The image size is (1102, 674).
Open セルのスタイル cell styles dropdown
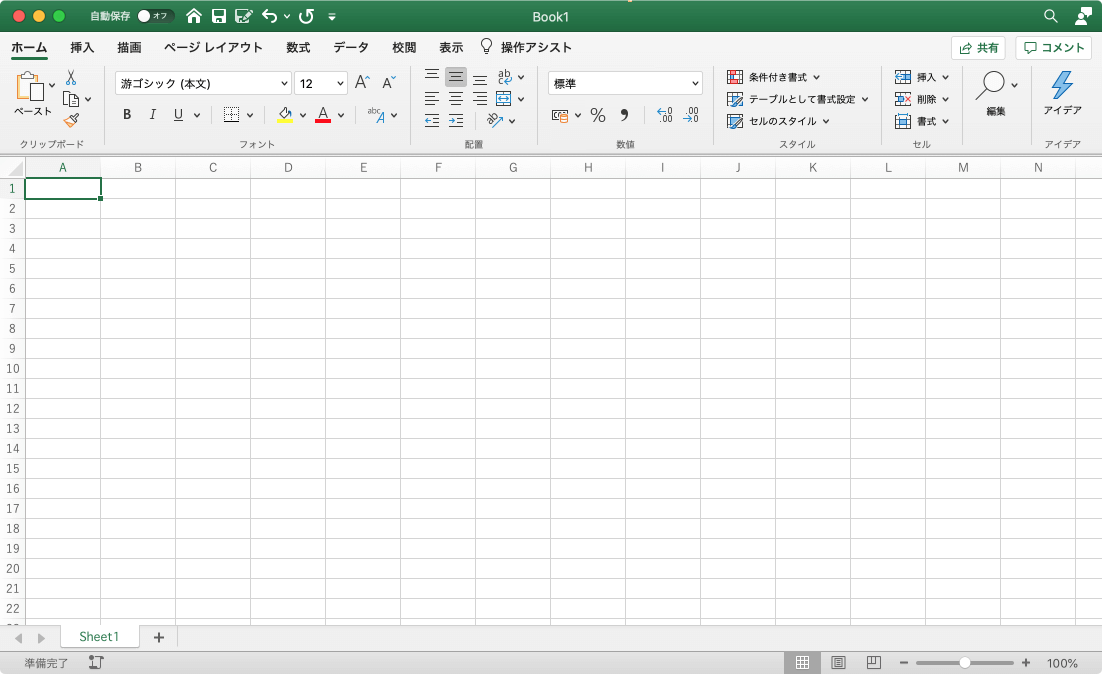pyautogui.click(x=779, y=121)
